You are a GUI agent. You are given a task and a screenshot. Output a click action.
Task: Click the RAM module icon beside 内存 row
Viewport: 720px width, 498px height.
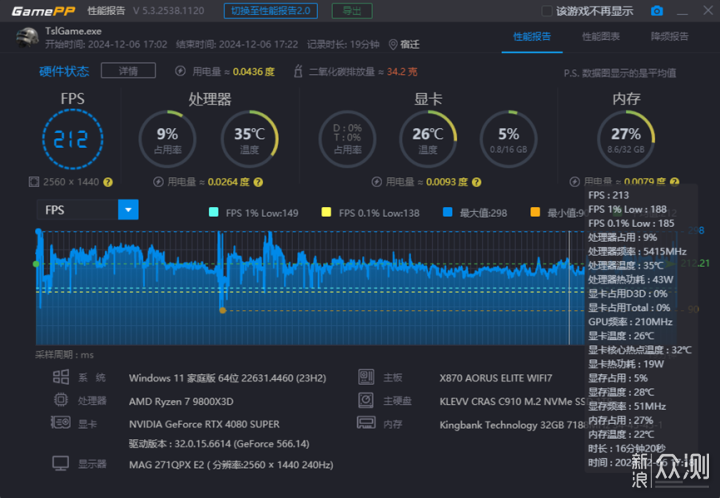366,422
